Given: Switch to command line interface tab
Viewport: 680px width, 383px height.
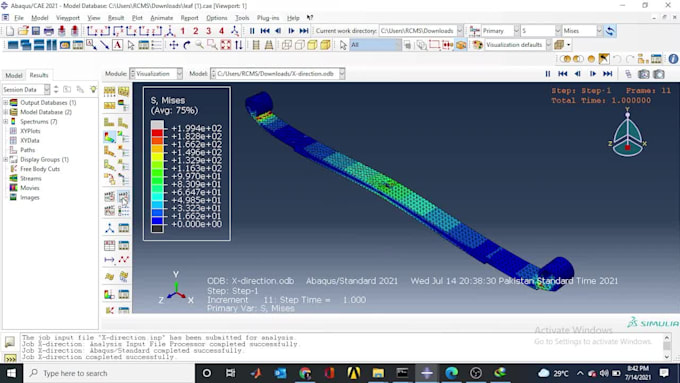Looking at the screenshot, I should pos(10,358).
